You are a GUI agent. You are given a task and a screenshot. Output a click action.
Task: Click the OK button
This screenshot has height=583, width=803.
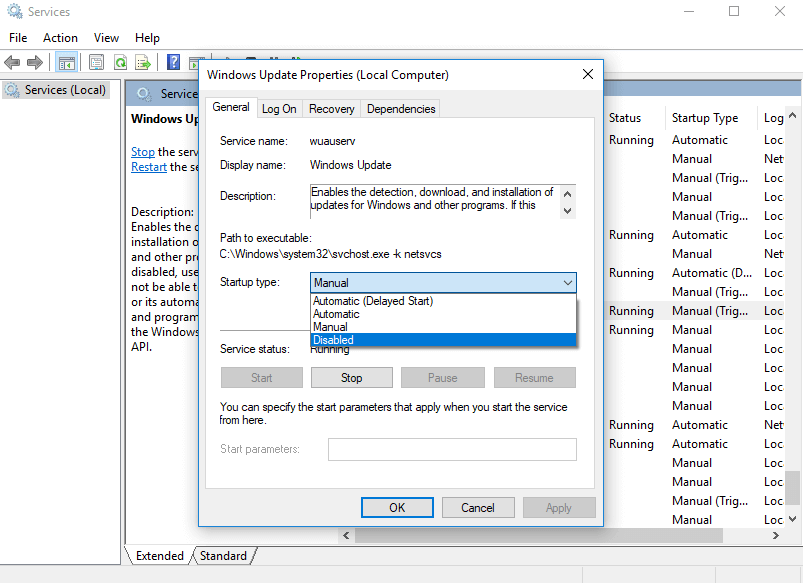(397, 508)
